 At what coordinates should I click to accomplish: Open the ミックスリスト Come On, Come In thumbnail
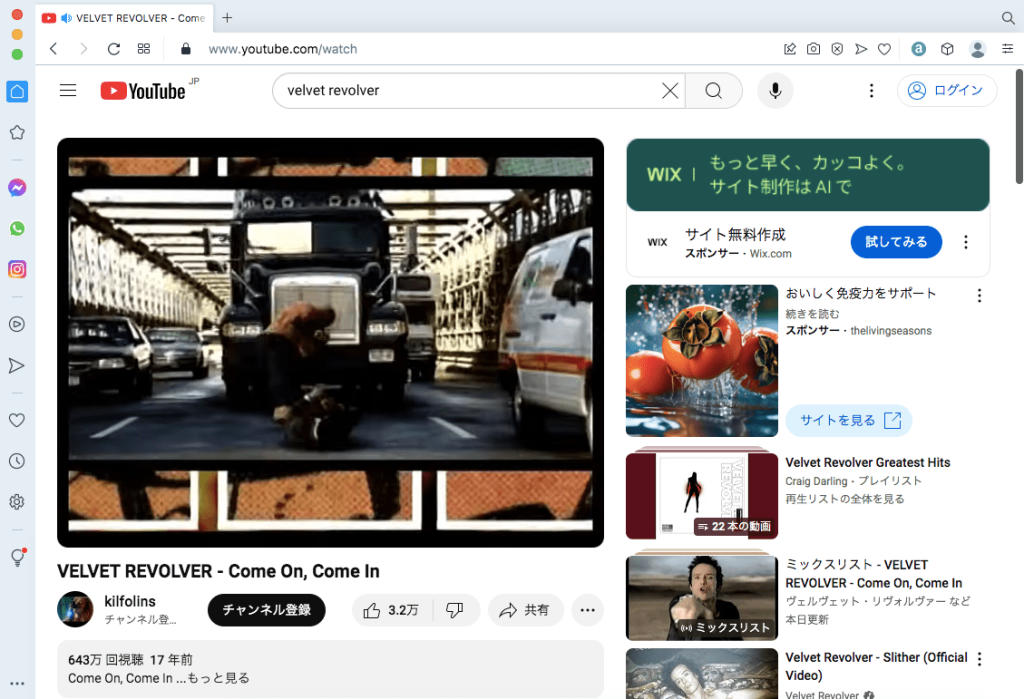pos(702,596)
